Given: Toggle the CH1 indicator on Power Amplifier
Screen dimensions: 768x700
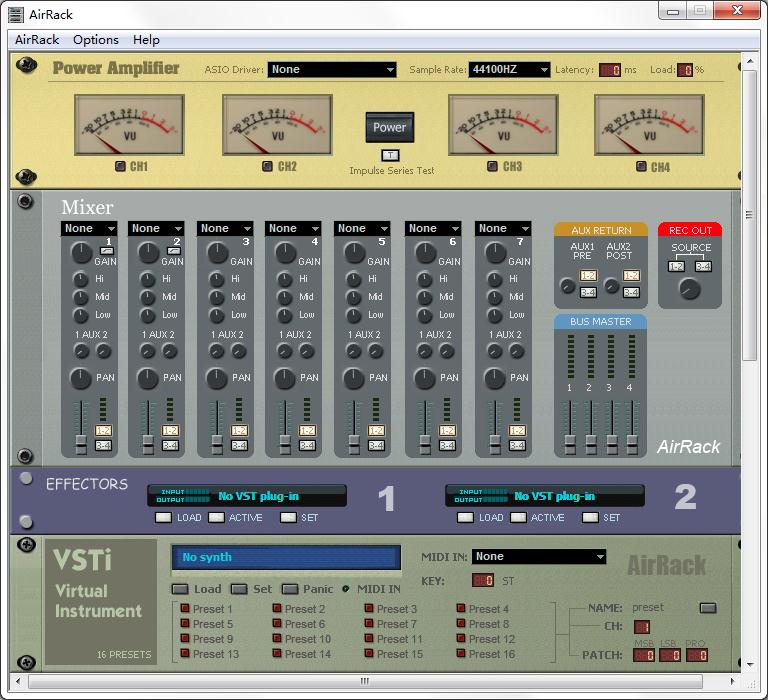Looking at the screenshot, I should 120,167.
